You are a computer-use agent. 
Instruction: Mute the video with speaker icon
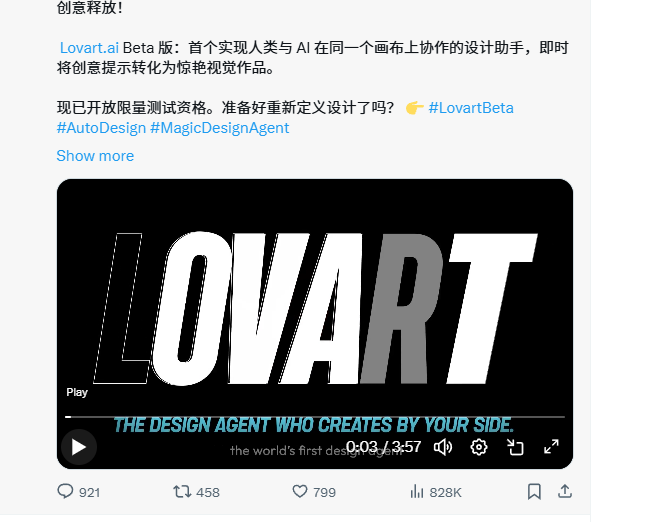point(442,447)
